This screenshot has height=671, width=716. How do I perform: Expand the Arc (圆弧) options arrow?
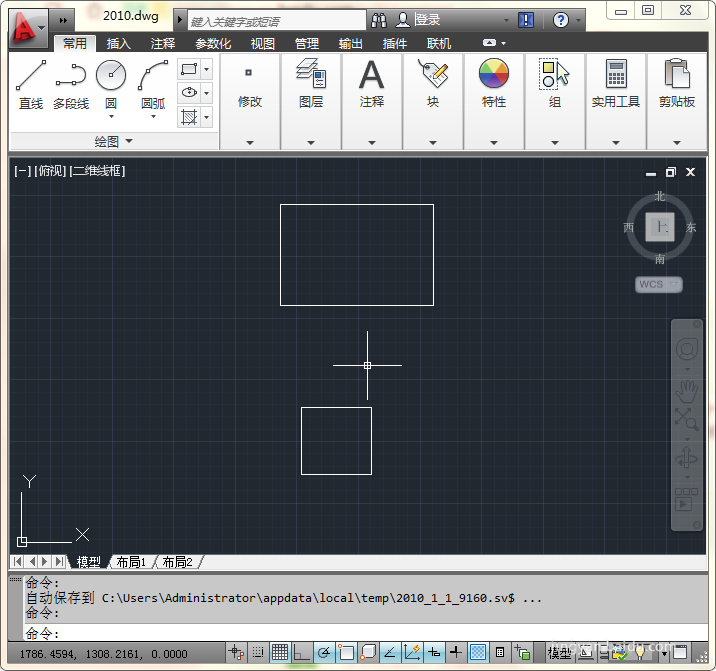(153, 117)
